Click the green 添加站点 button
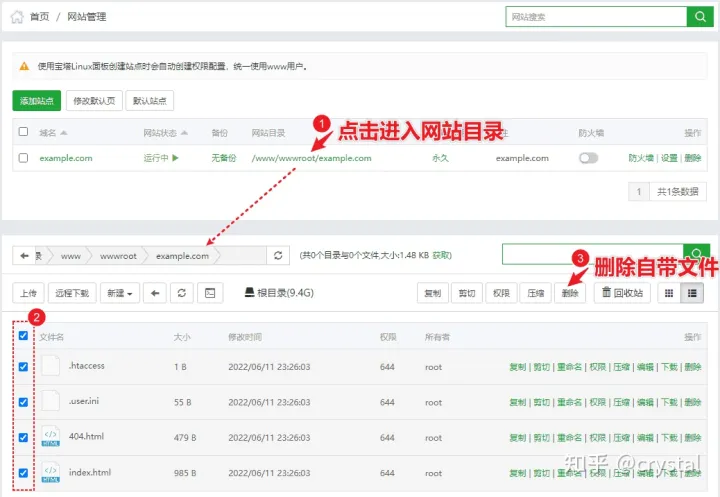The width and height of the screenshot is (720, 497). (37, 101)
